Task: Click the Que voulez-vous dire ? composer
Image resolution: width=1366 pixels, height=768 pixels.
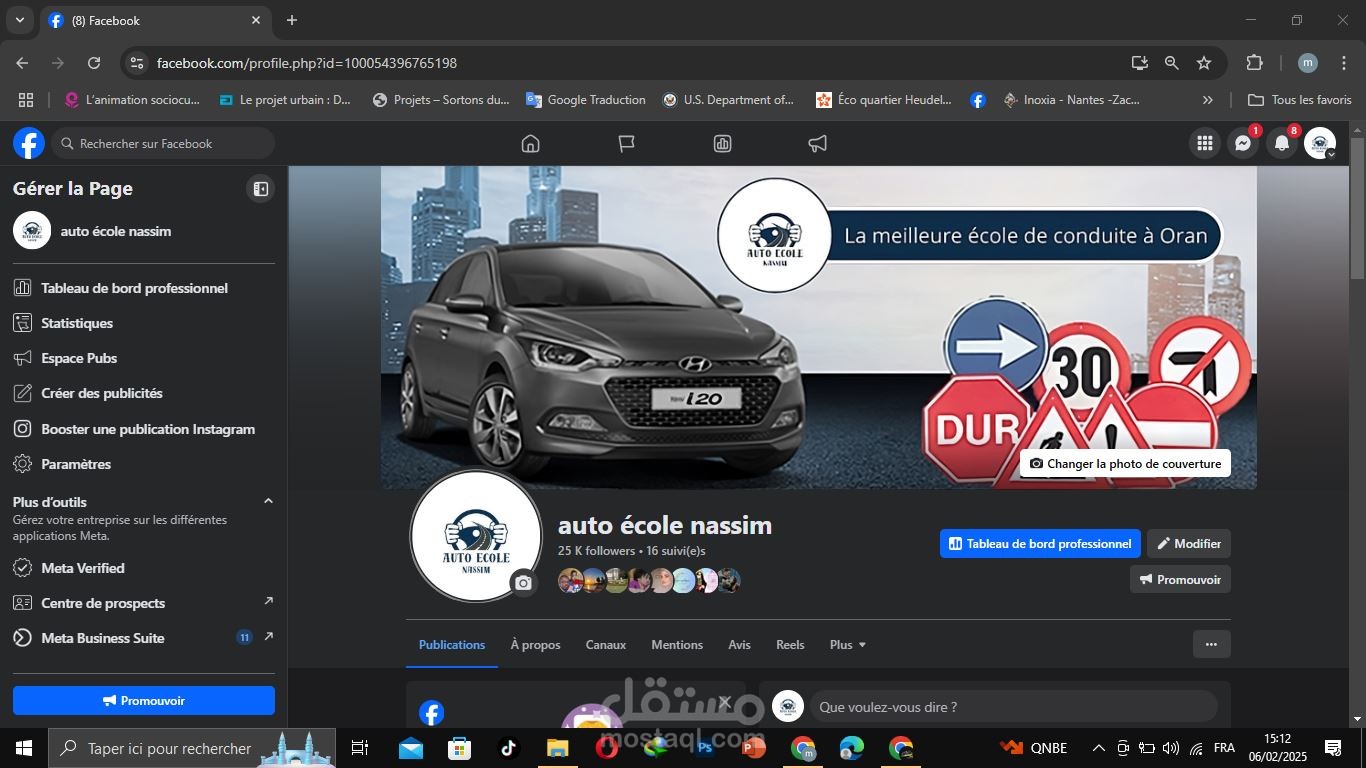Action: pos(1013,707)
